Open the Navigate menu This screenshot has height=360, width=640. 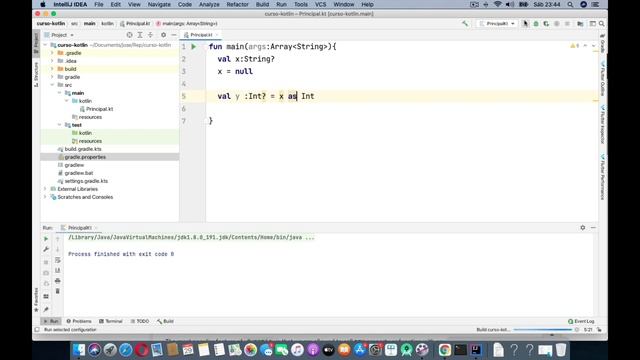[159, 4]
